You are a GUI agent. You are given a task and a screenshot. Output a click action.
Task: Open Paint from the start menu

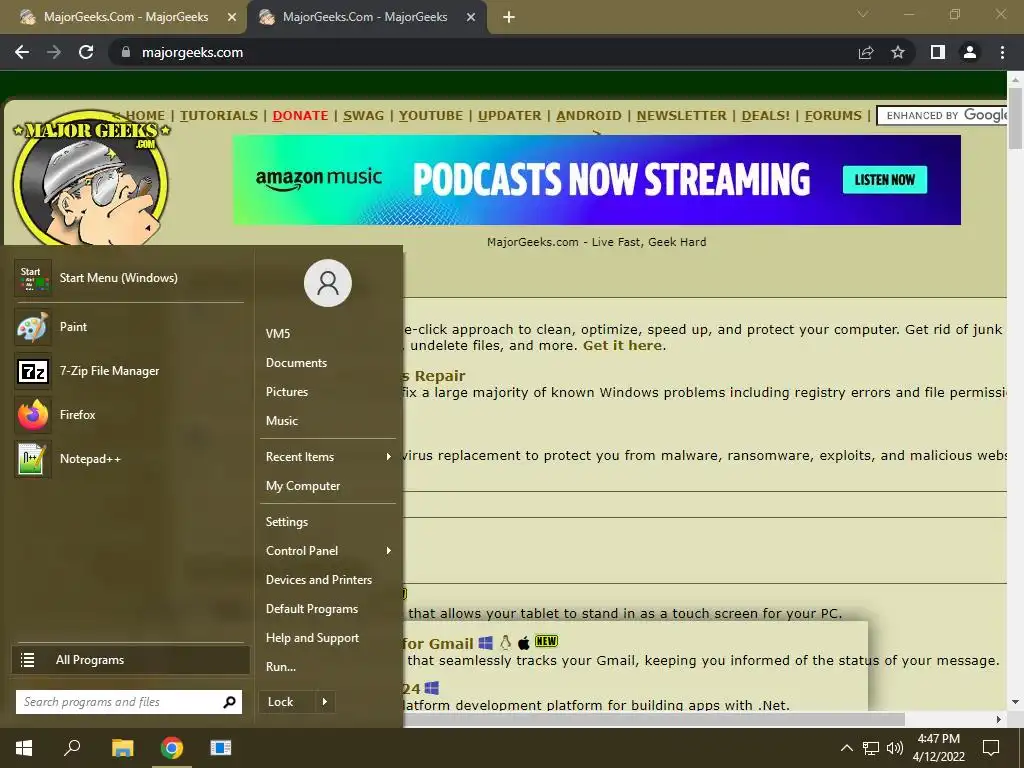[129, 327]
